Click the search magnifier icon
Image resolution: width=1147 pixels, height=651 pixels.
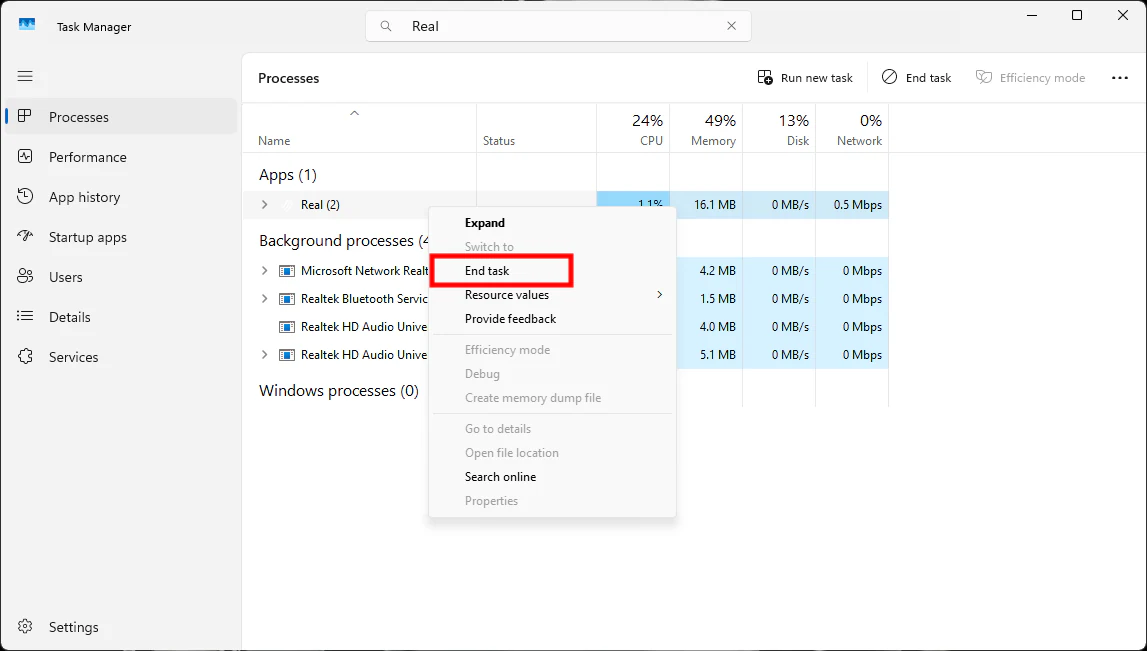(386, 26)
